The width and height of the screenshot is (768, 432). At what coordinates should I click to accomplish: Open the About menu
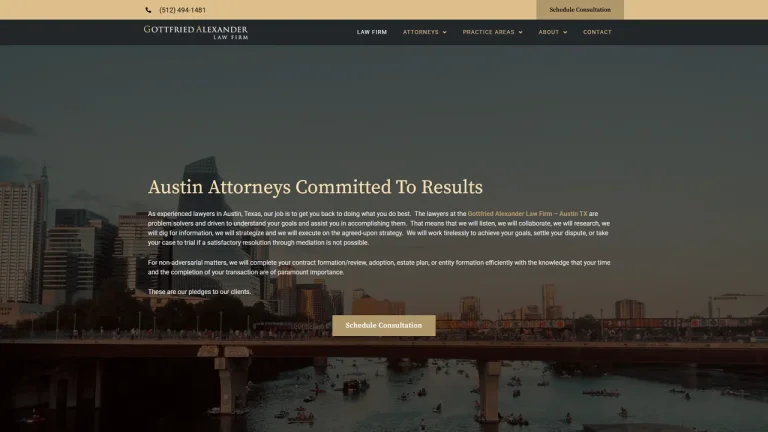(549, 32)
